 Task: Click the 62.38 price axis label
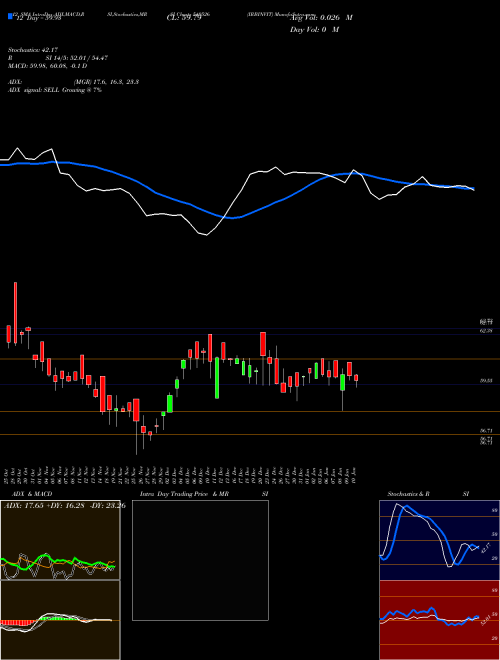486,331
